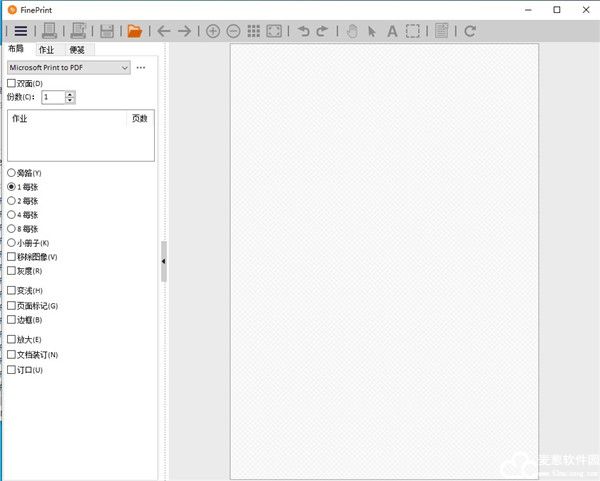Select the hand pan tool
Viewport: 600px width, 481px height.
[x=351, y=31]
